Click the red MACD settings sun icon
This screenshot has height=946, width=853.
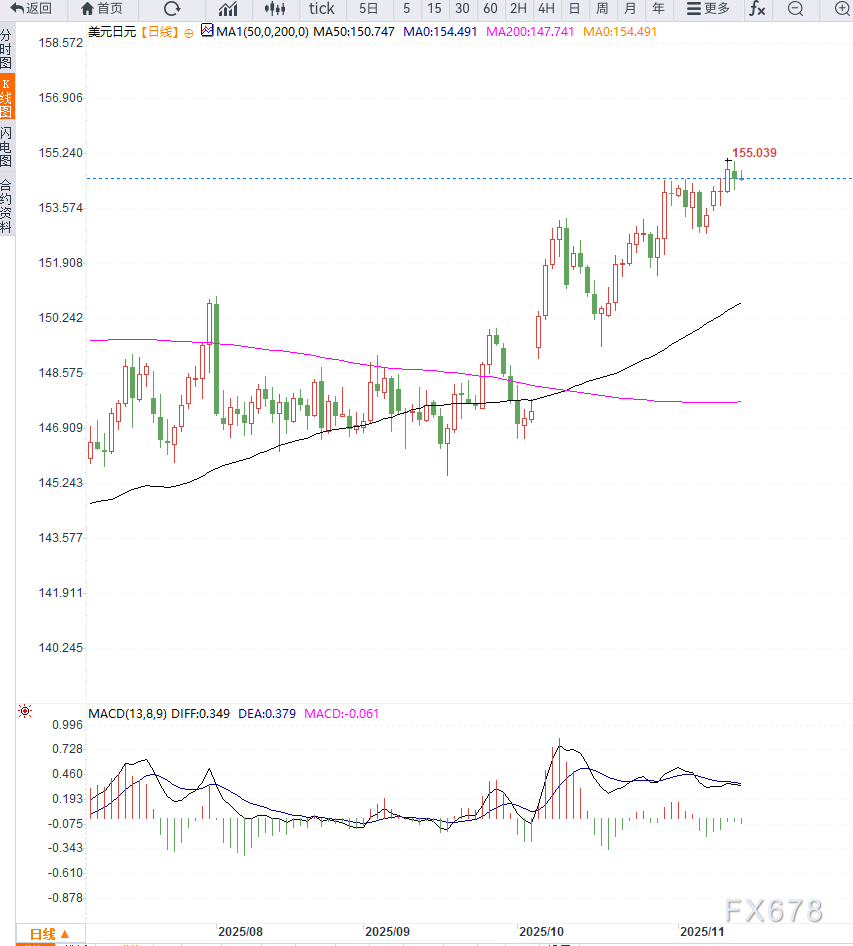click(25, 711)
